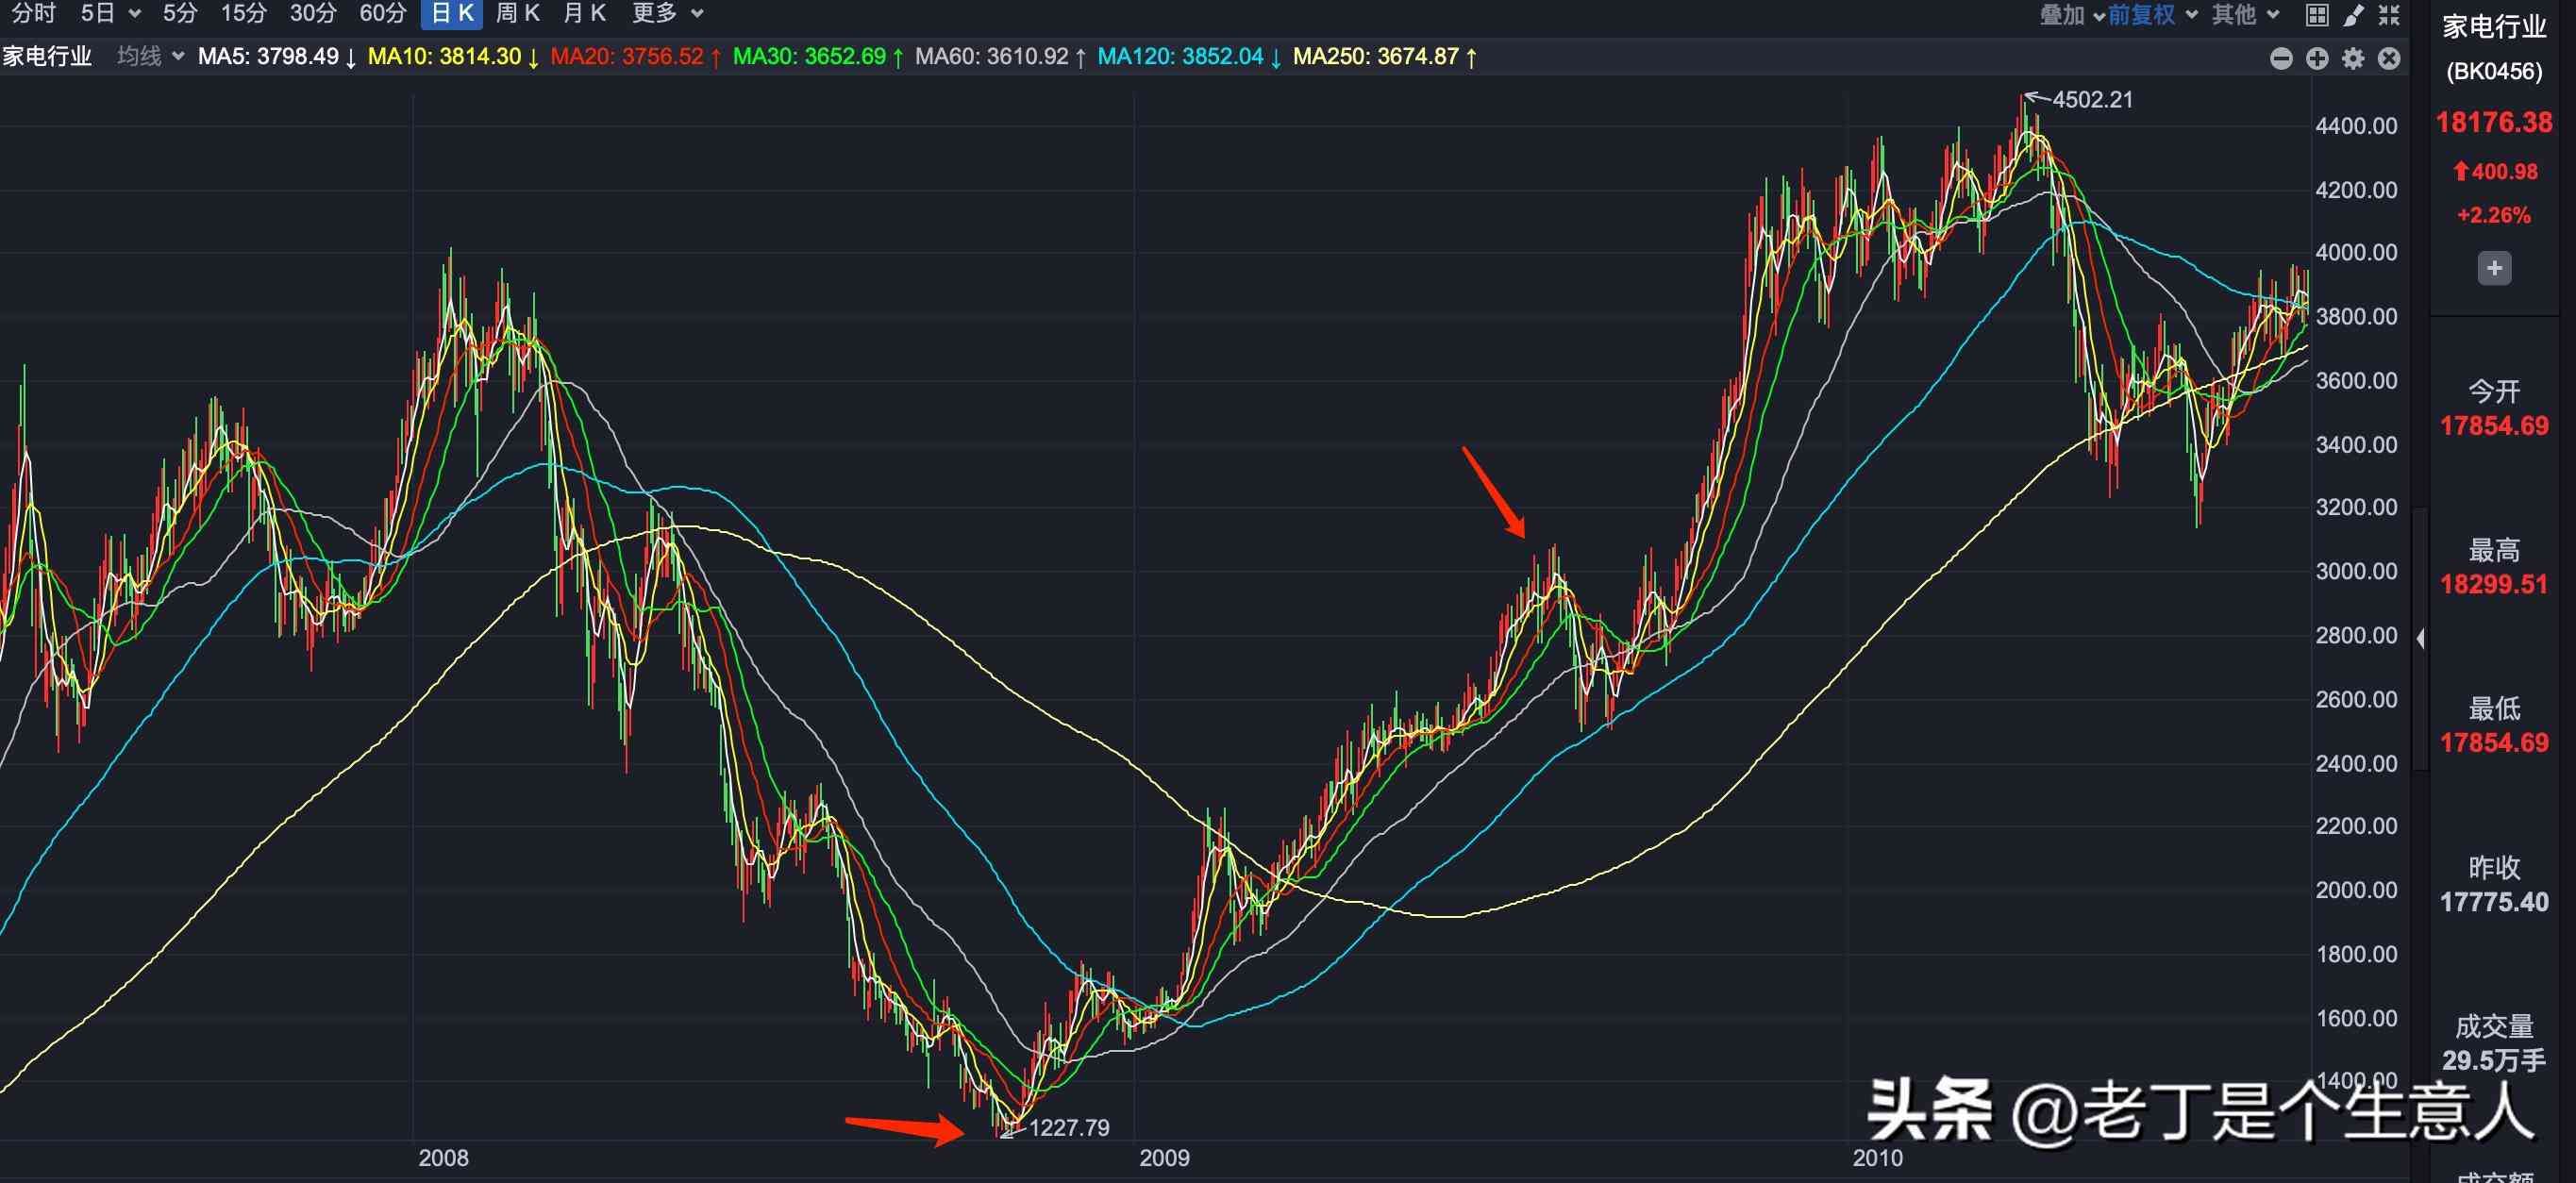Click the exit fullscreen shrink icon
Viewport: 2576px width, 1183px height.
(x=2390, y=15)
